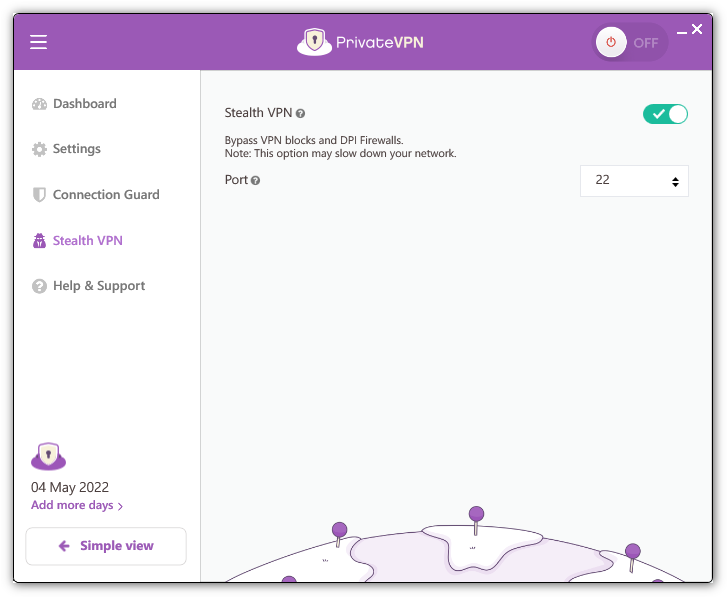
Task: Click the Settings gear icon
Action: tap(40, 149)
